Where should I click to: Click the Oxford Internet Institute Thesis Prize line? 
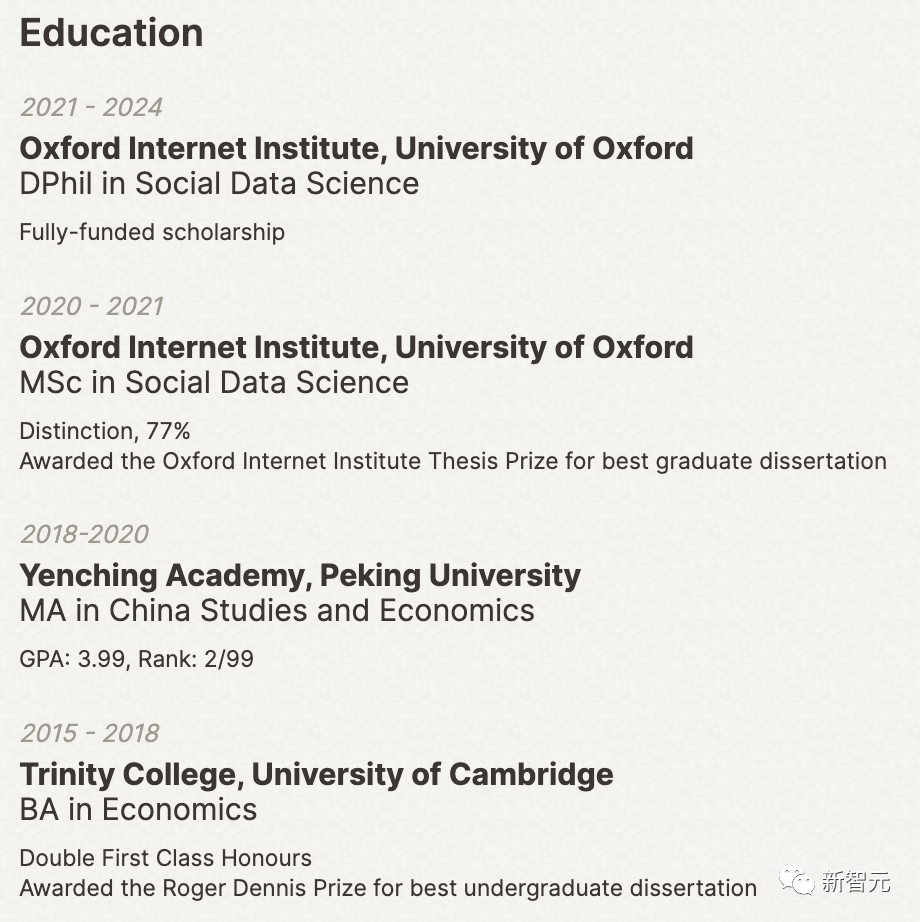click(453, 461)
